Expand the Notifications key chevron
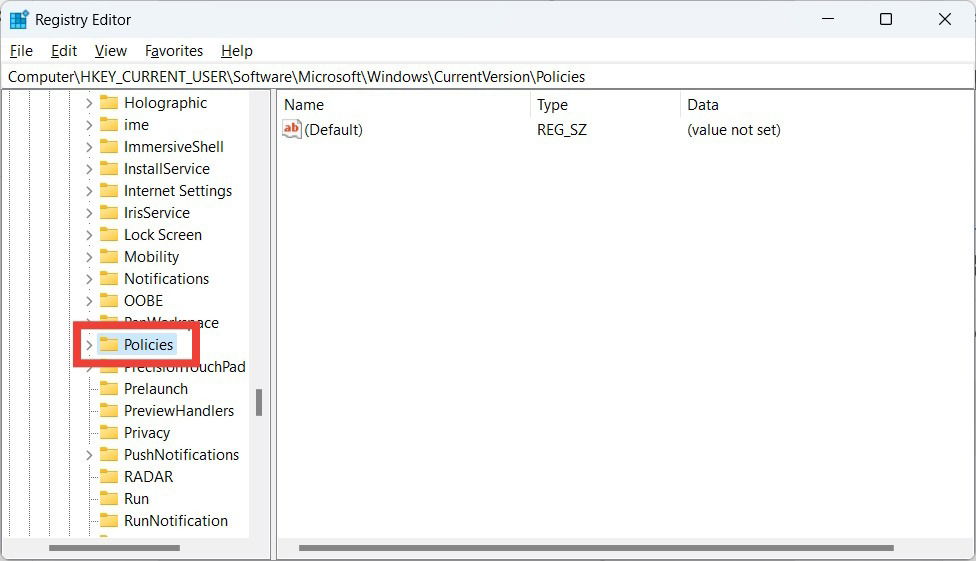Screen dimensions: 976x561 pos(89,278)
